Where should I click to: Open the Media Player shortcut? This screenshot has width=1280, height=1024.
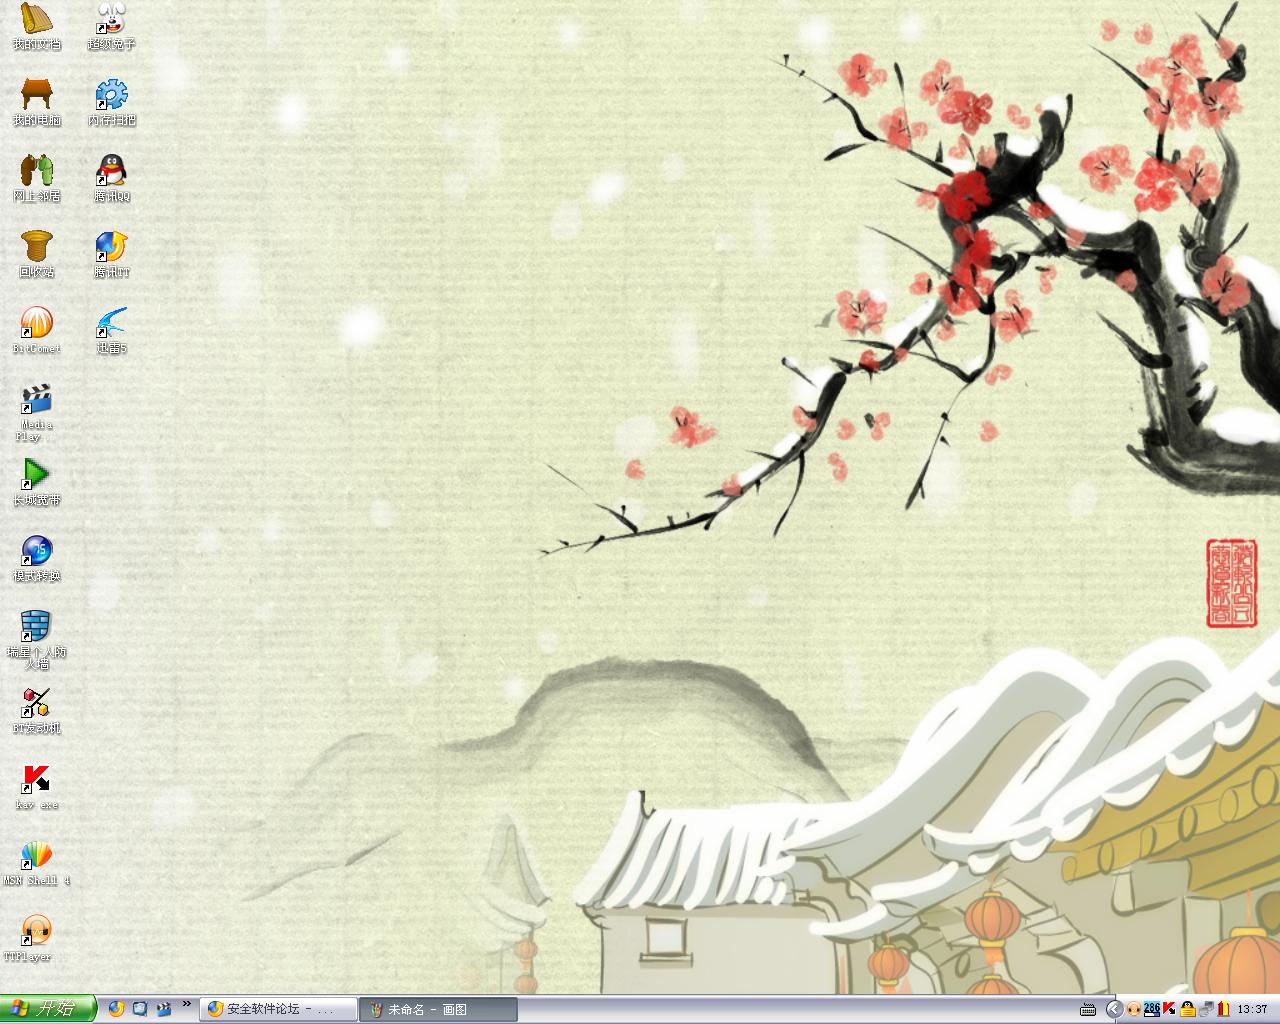point(37,412)
